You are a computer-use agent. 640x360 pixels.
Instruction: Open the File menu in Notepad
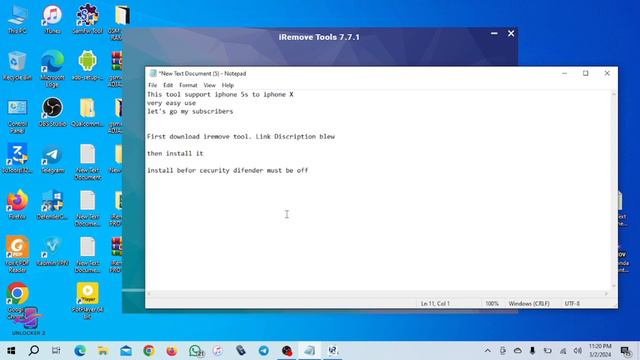click(x=153, y=85)
